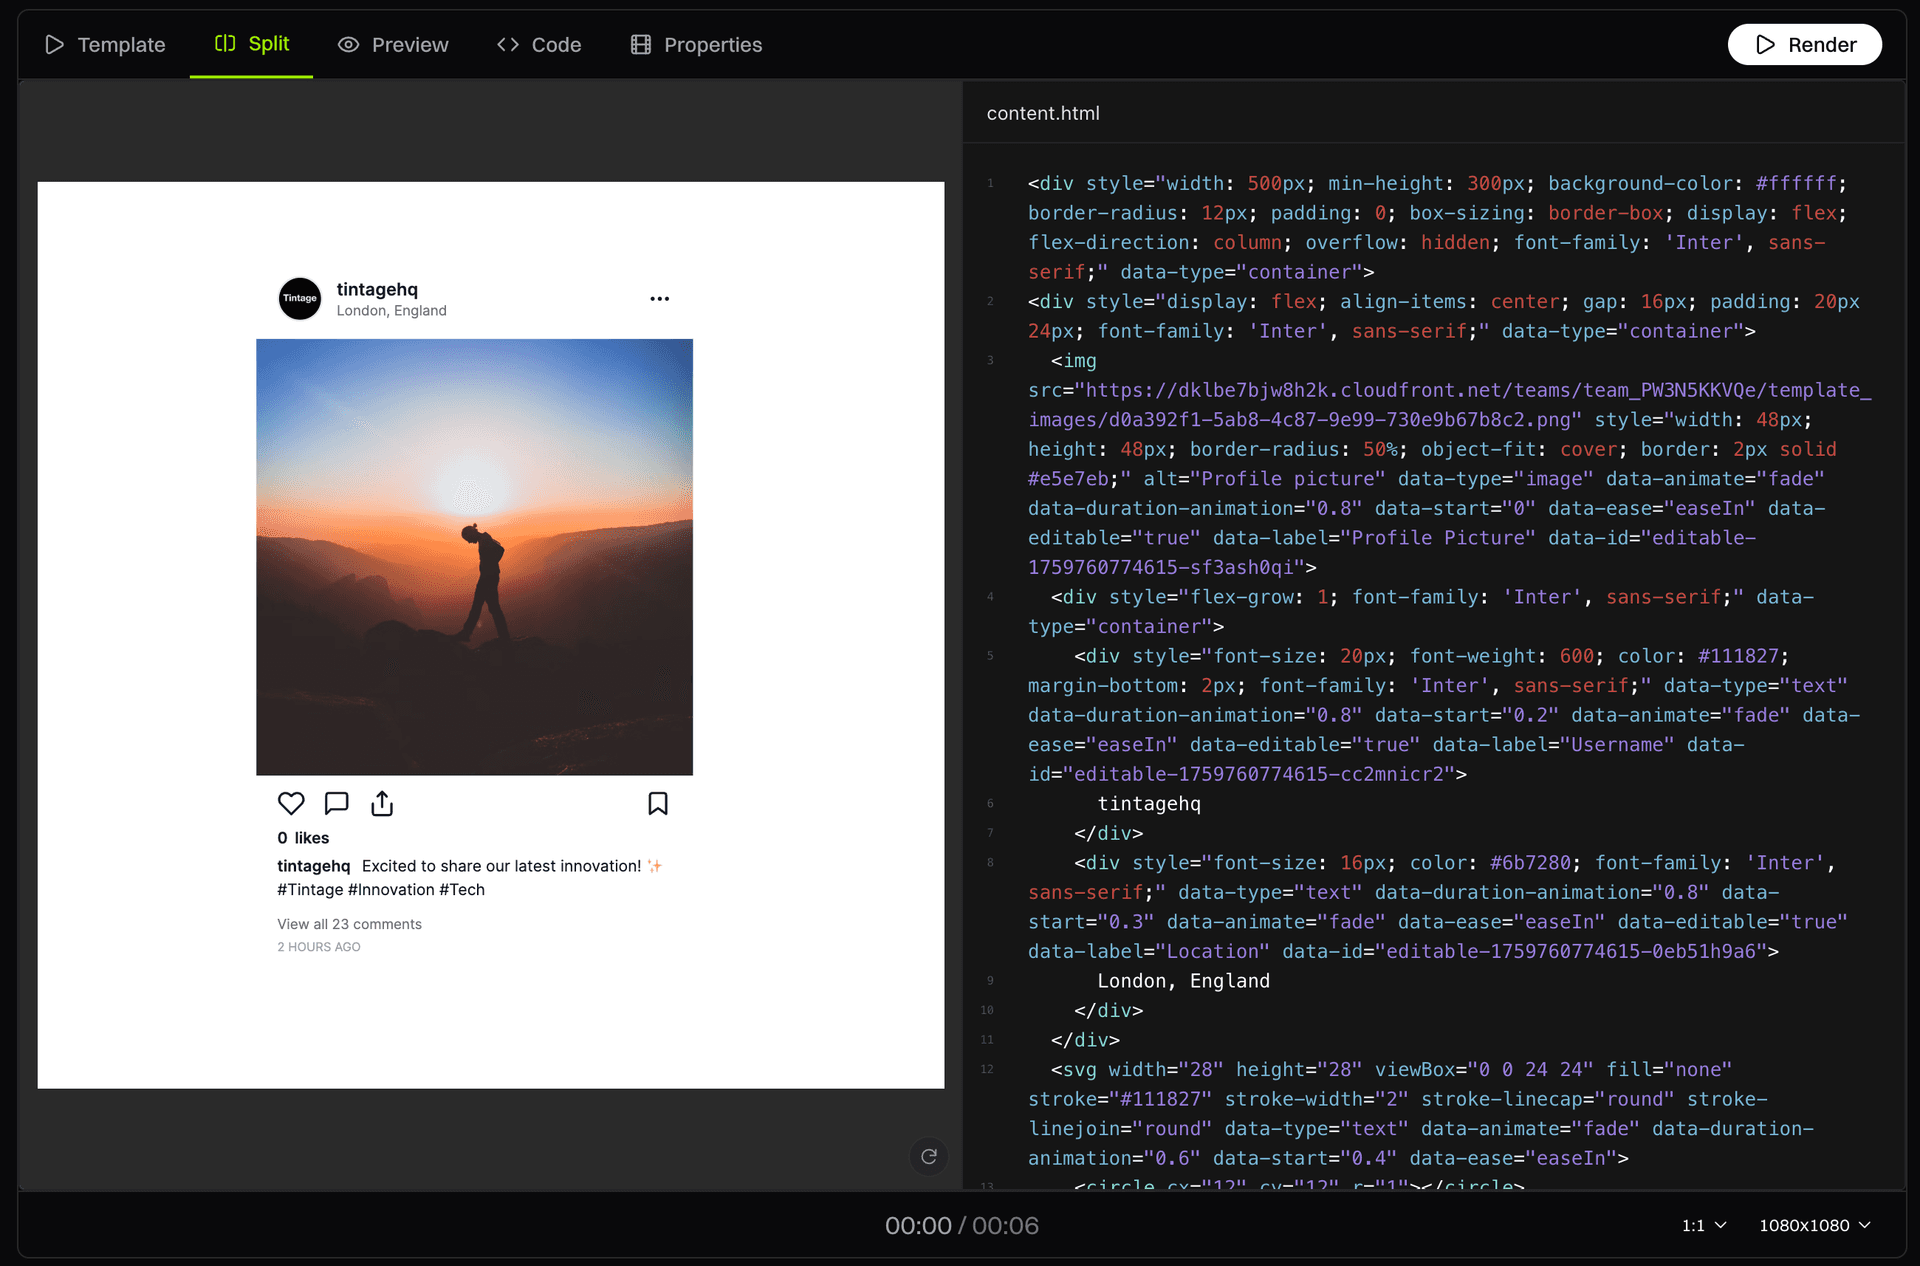Screen dimensions: 1920x1266
Task: Click the tintagehq username text
Action: tap(377, 289)
